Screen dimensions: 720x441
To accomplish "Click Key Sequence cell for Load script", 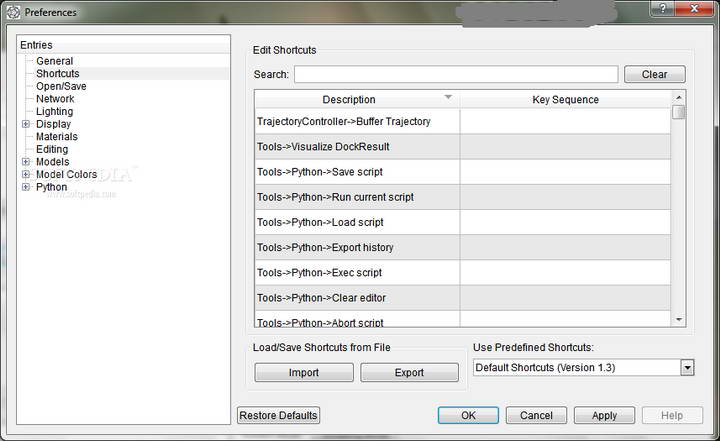I will pyautogui.click(x=565, y=222).
